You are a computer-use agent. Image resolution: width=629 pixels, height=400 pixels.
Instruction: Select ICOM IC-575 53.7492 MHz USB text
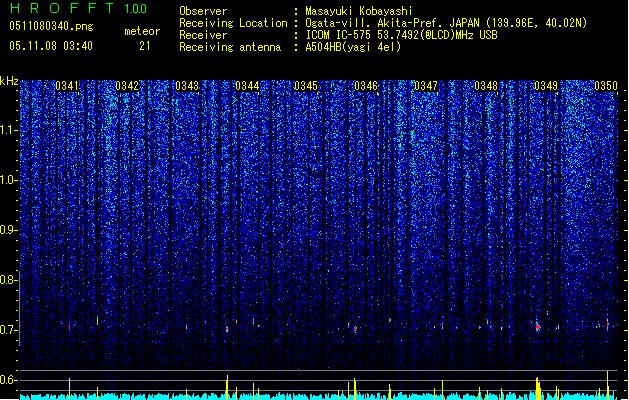401,35
